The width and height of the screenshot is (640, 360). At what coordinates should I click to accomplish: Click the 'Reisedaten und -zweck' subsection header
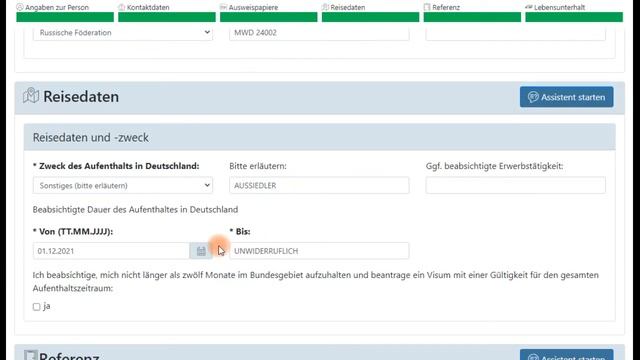click(x=320, y=137)
